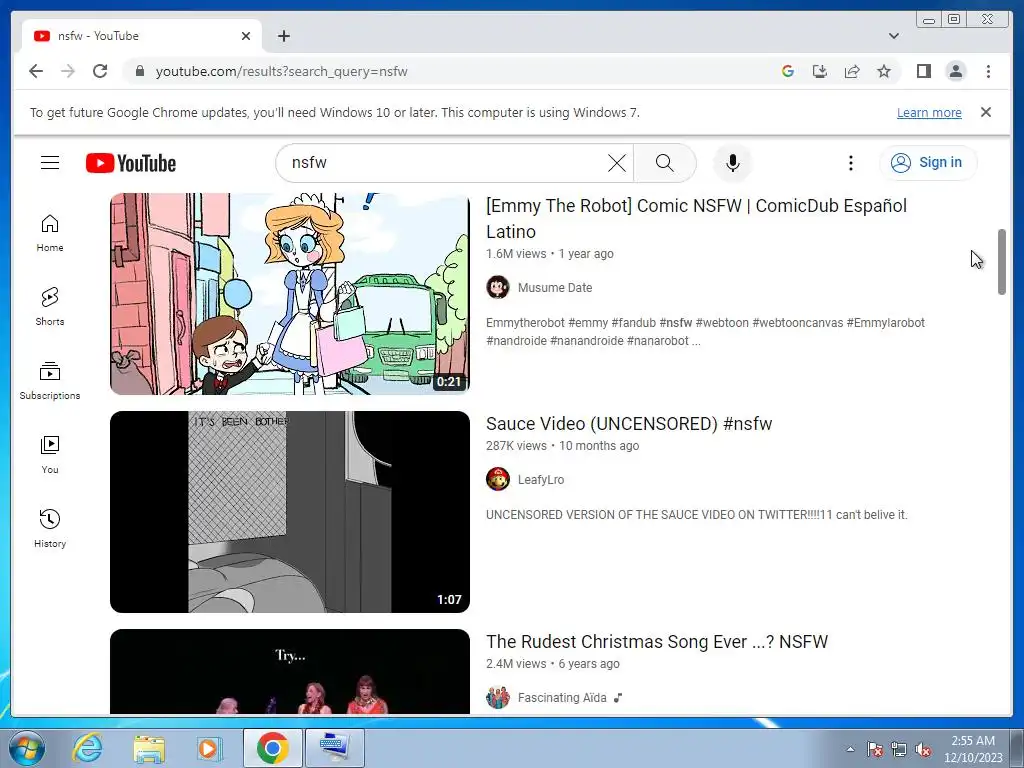The height and width of the screenshot is (768, 1024).
Task: Open Windows Media Player from taskbar
Action: [x=209, y=748]
